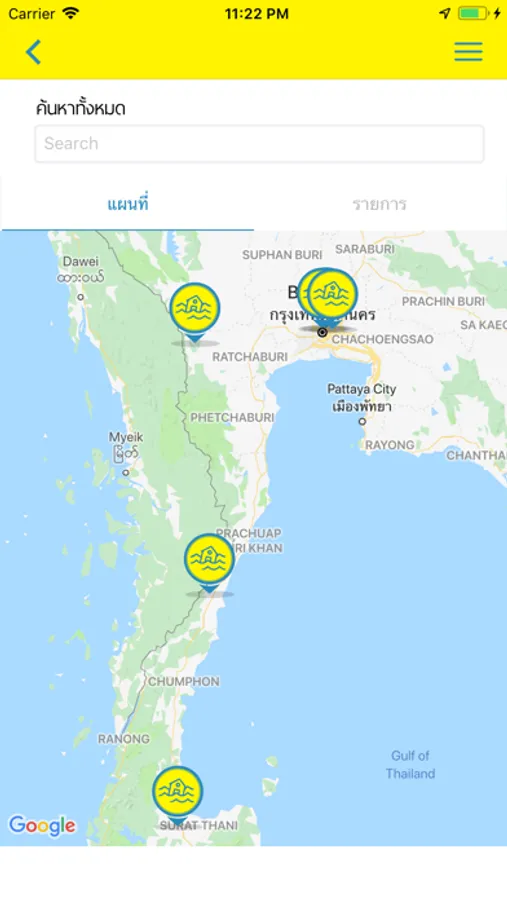Viewport: 507px width, 900px height.
Task: Switch to the แผนที่ map tab
Action: (127, 204)
